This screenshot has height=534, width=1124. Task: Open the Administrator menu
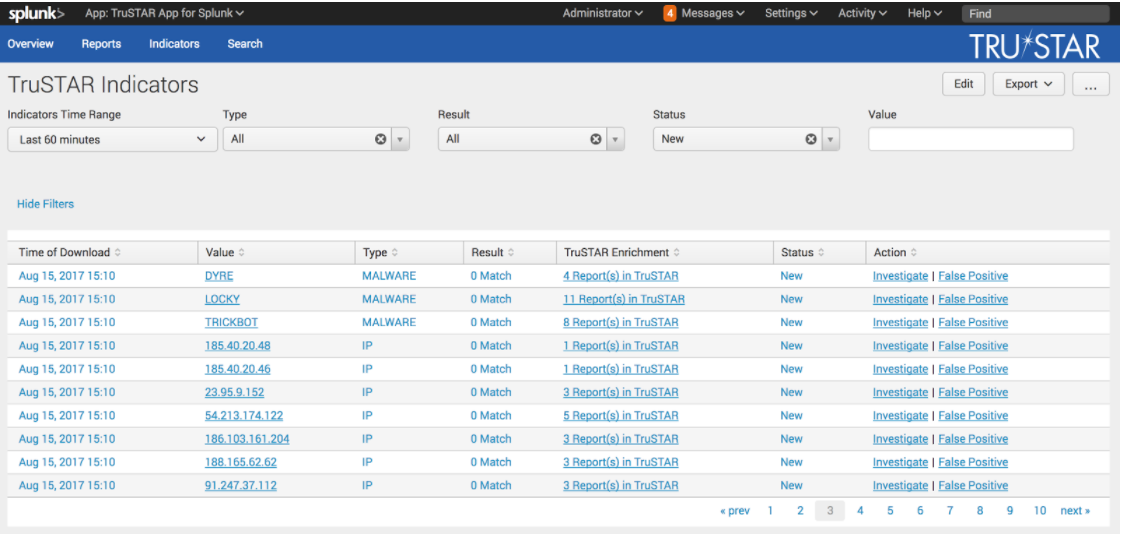click(x=602, y=13)
